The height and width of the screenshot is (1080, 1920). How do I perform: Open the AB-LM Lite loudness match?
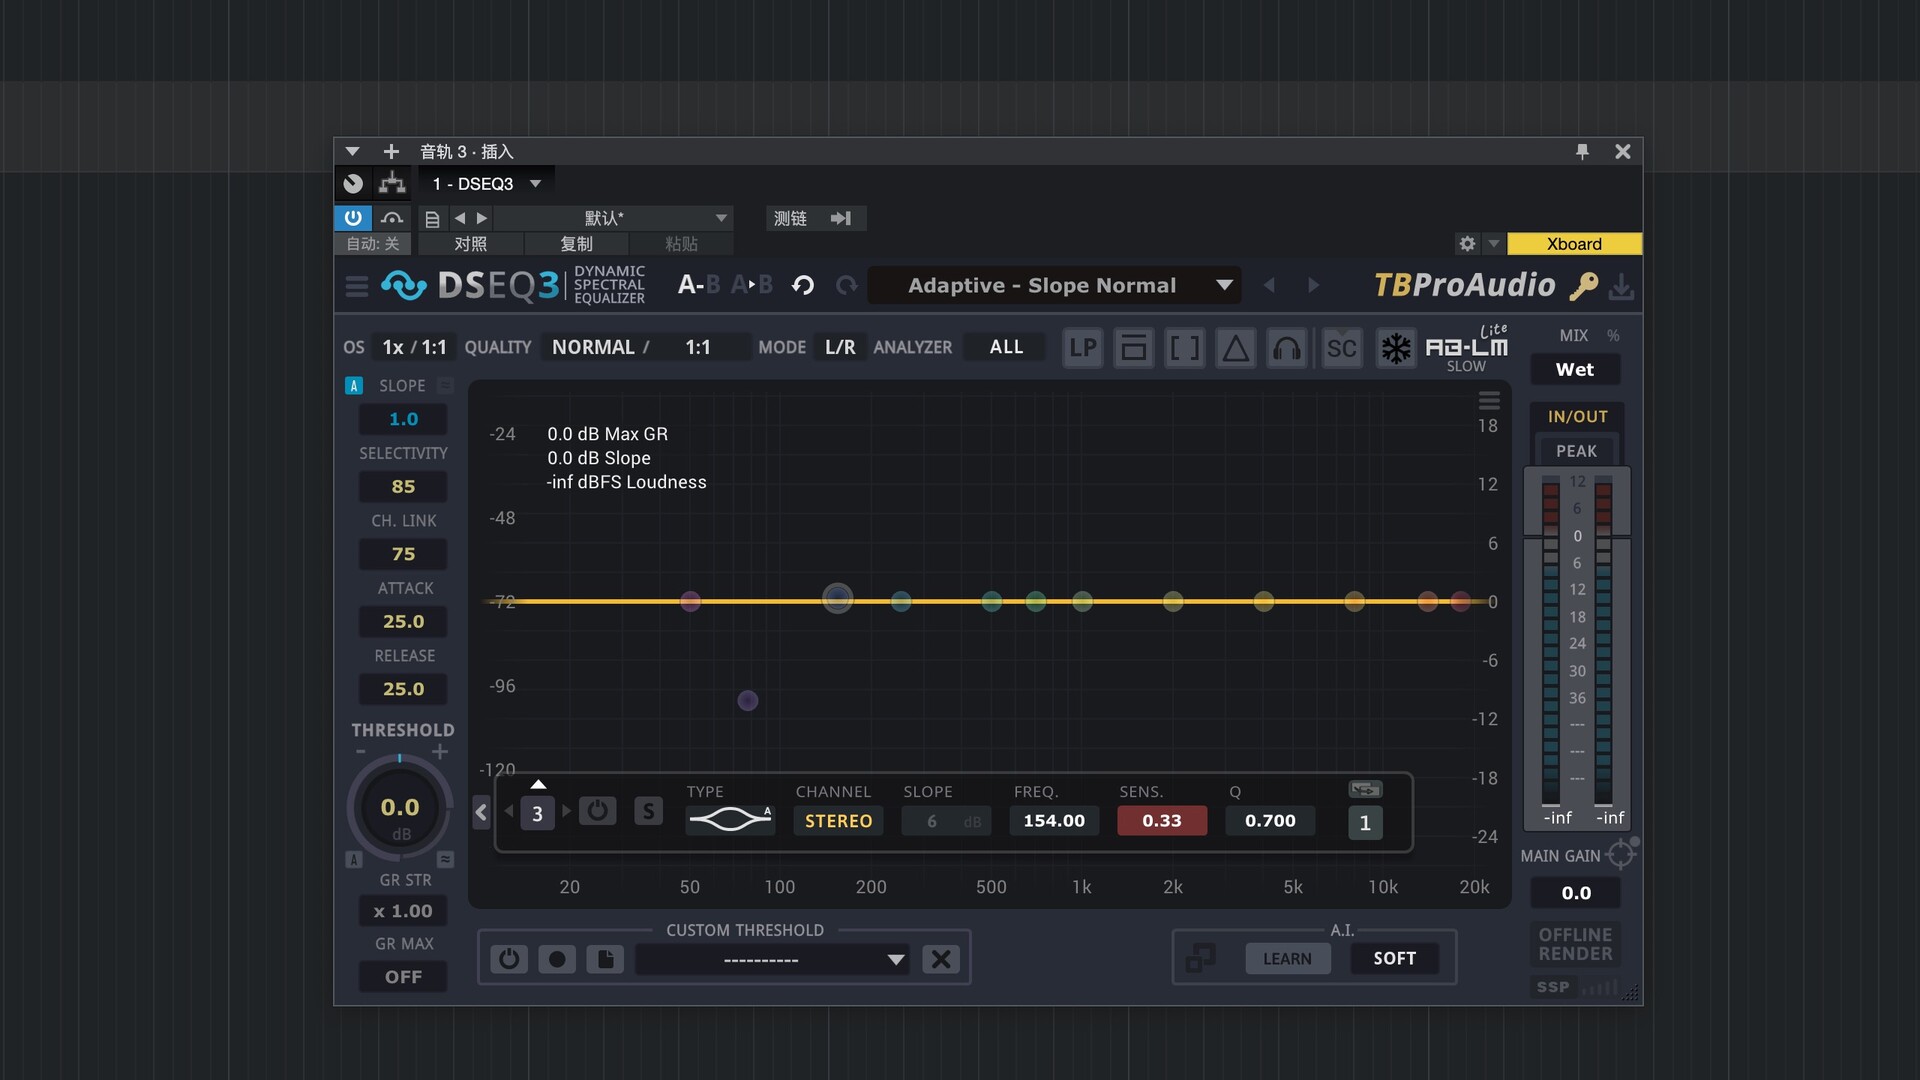tap(1467, 348)
